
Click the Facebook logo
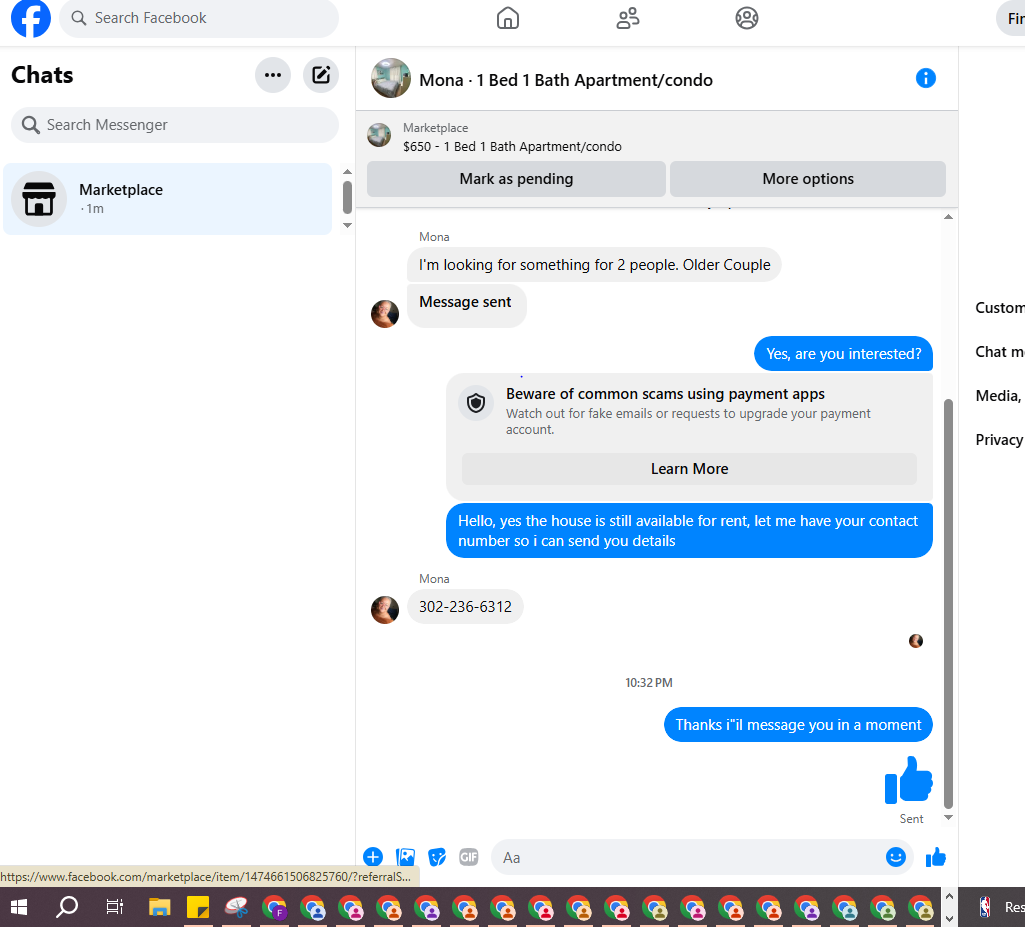click(31, 18)
